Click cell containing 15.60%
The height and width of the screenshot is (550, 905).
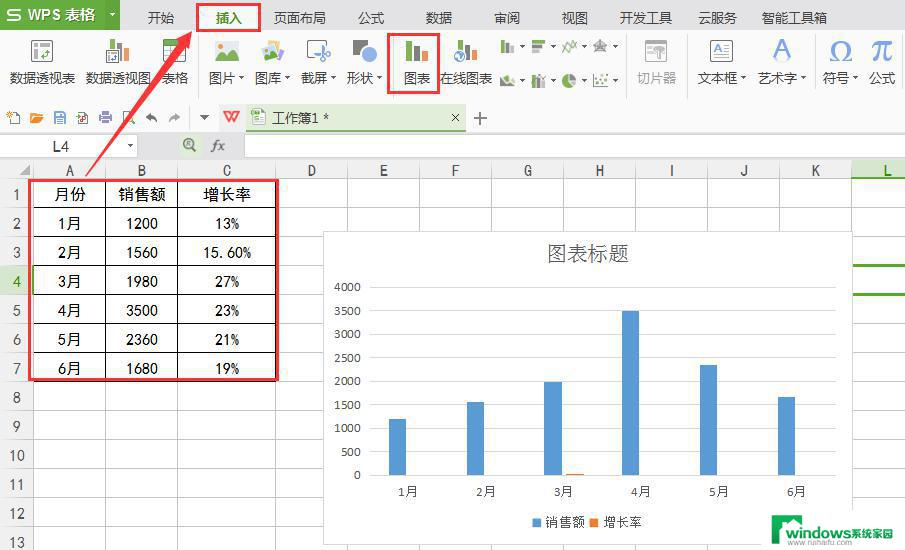click(x=227, y=252)
